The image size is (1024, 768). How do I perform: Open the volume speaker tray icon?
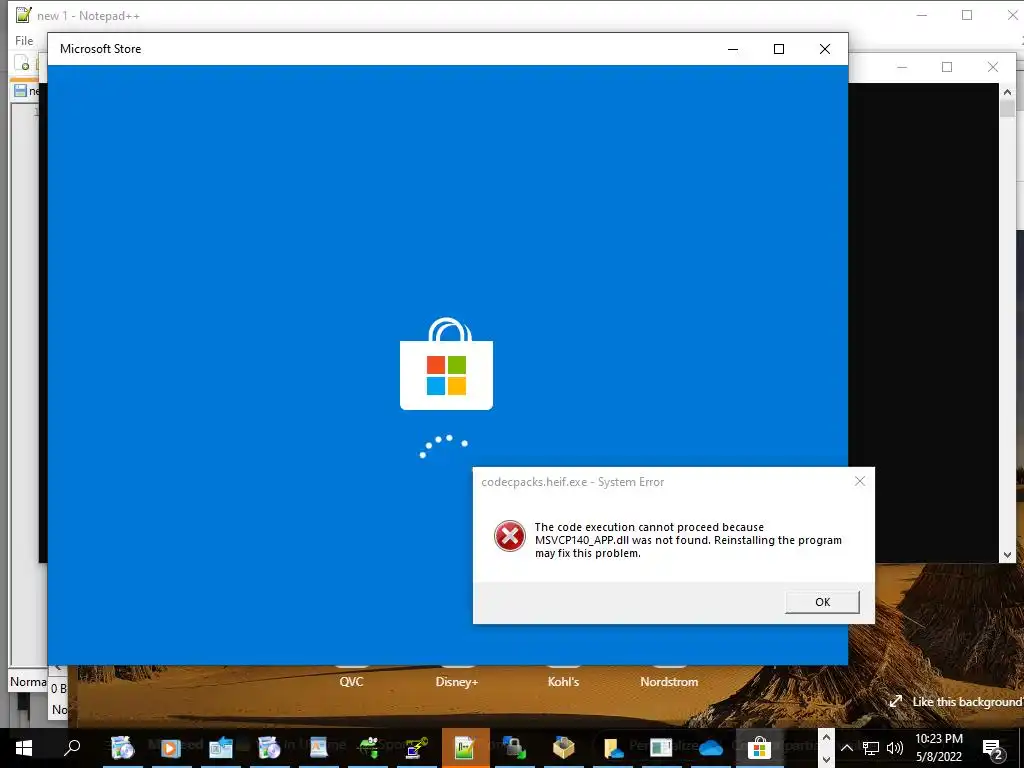pyautogui.click(x=895, y=748)
